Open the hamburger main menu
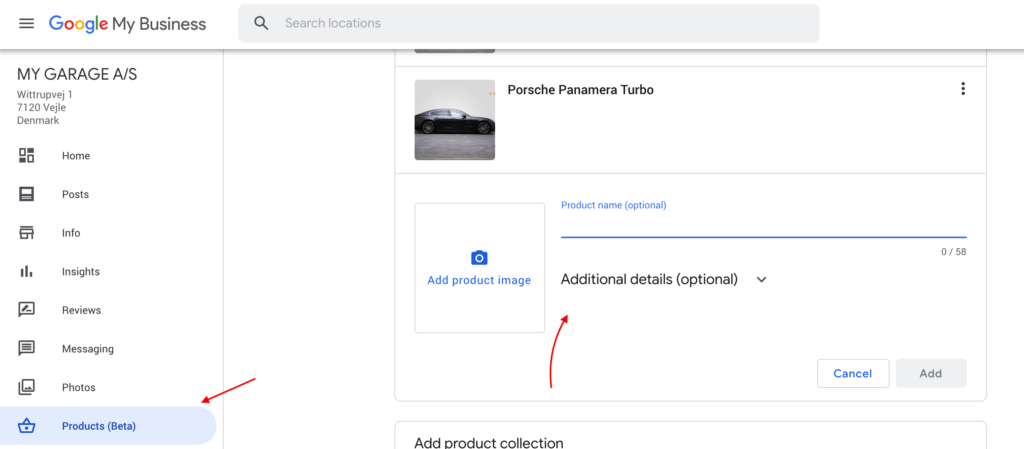The height and width of the screenshot is (449, 1024). coord(26,23)
